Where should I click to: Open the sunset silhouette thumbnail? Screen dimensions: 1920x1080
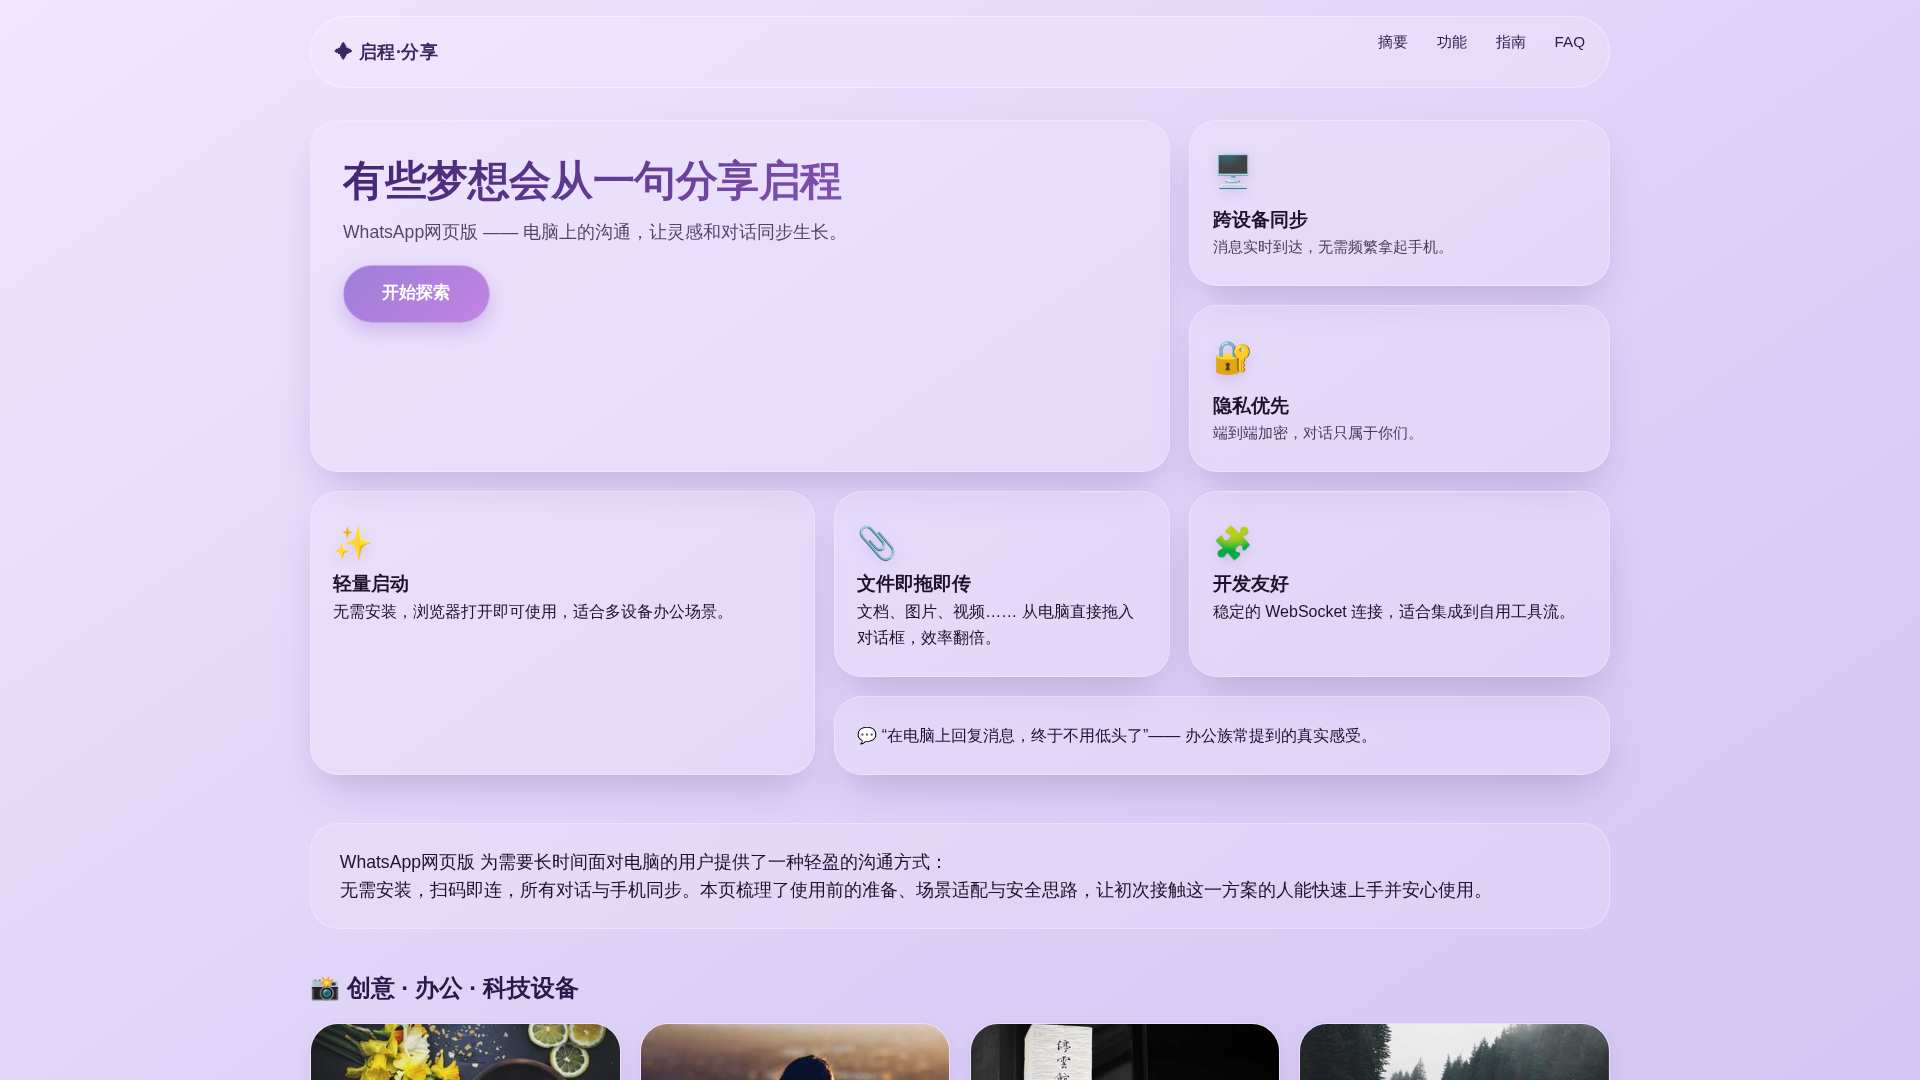click(795, 1052)
